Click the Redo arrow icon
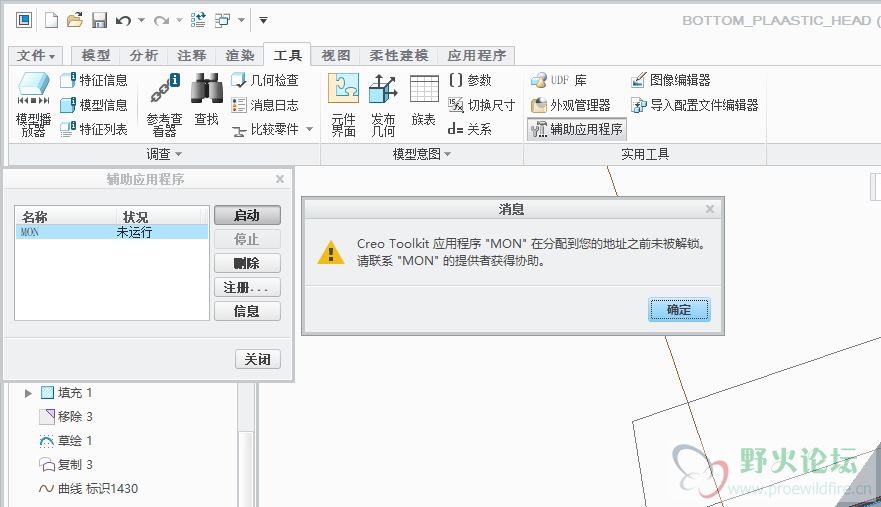The image size is (881, 507). (161, 21)
